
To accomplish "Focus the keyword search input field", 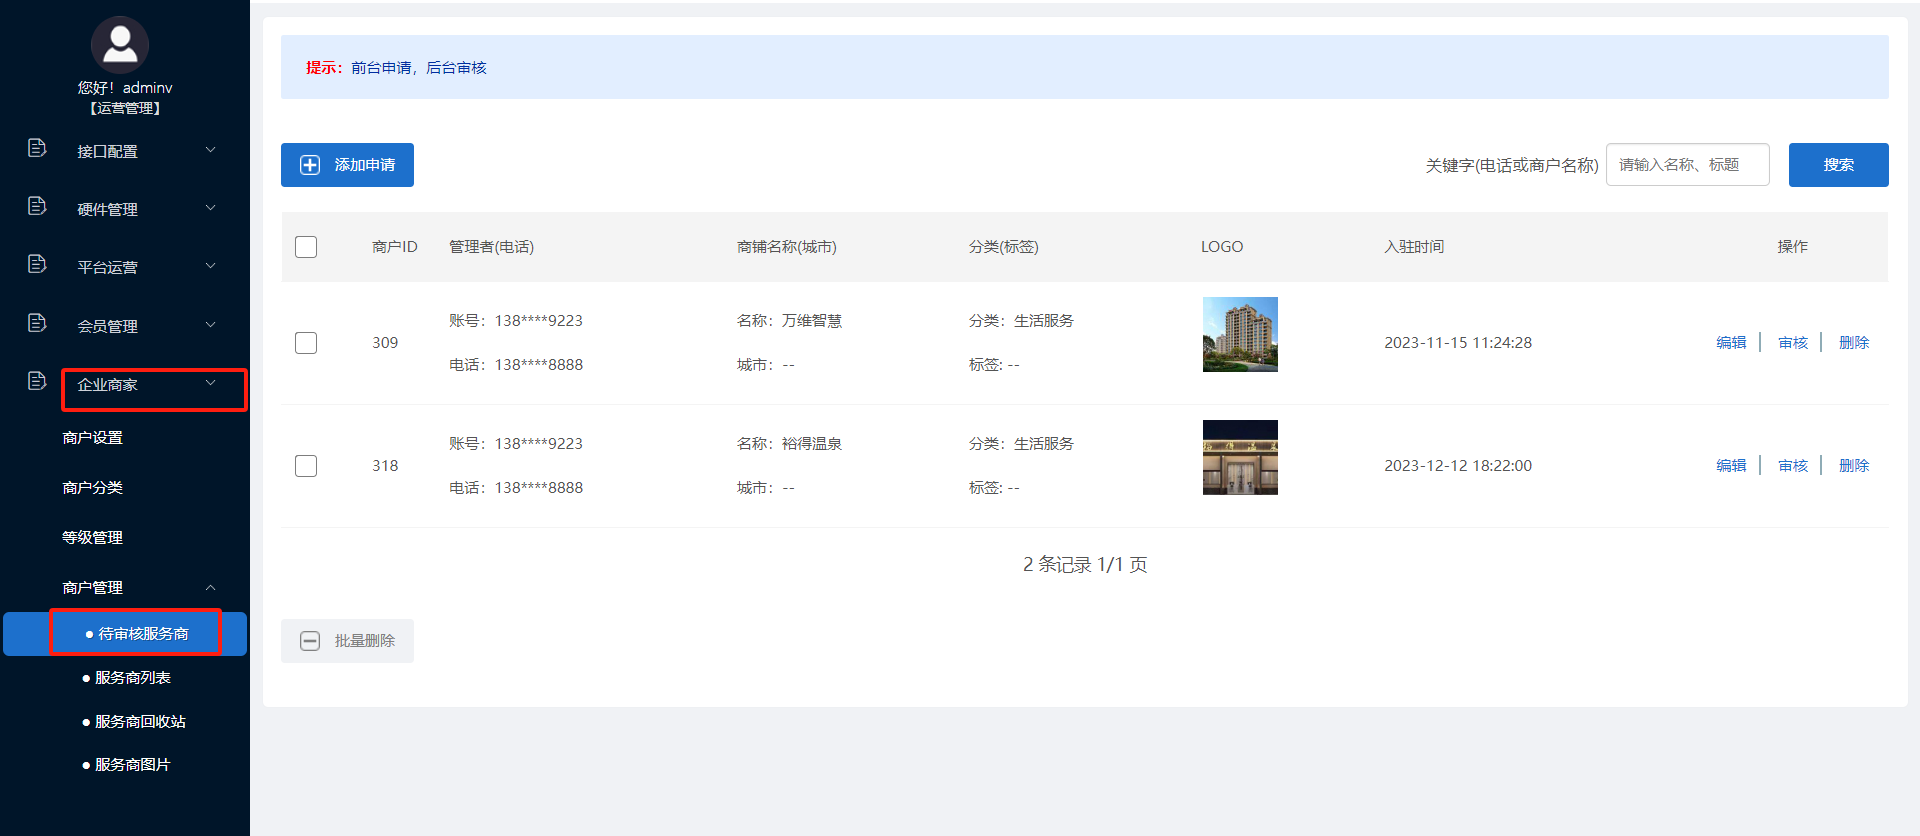I will (1687, 165).
